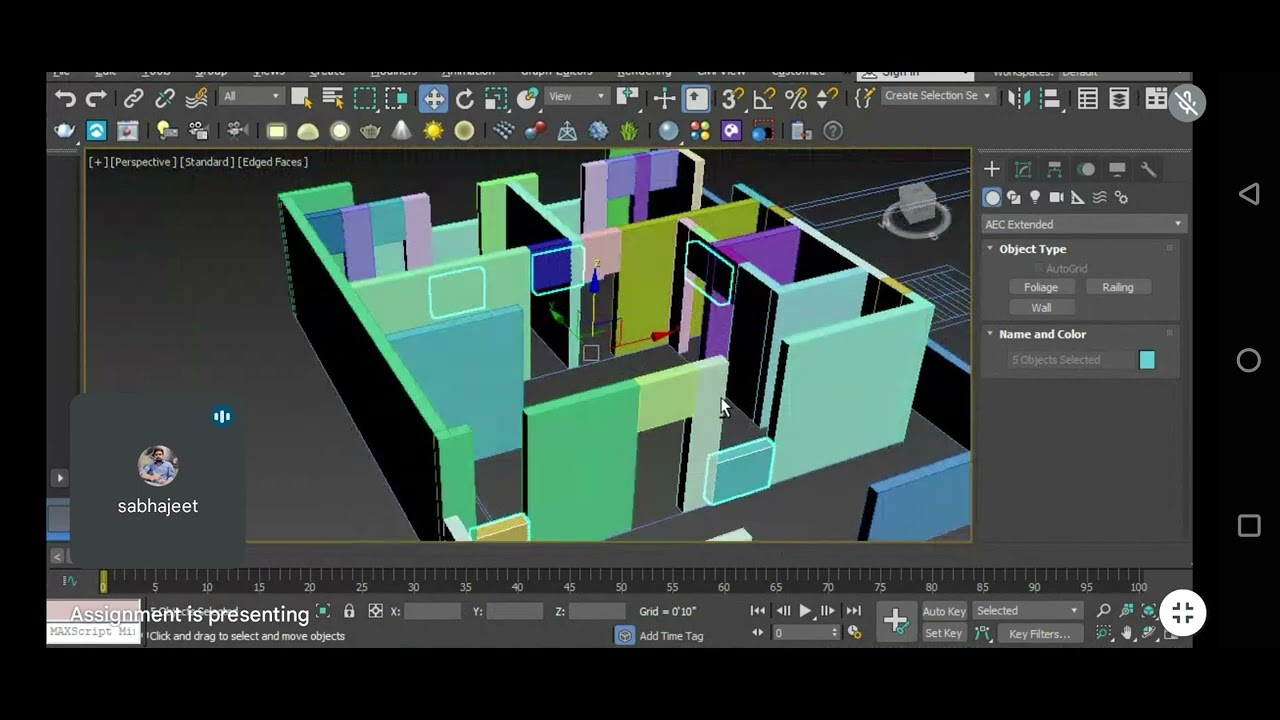Activate the Select and Scale tool

click(x=497, y=98)
